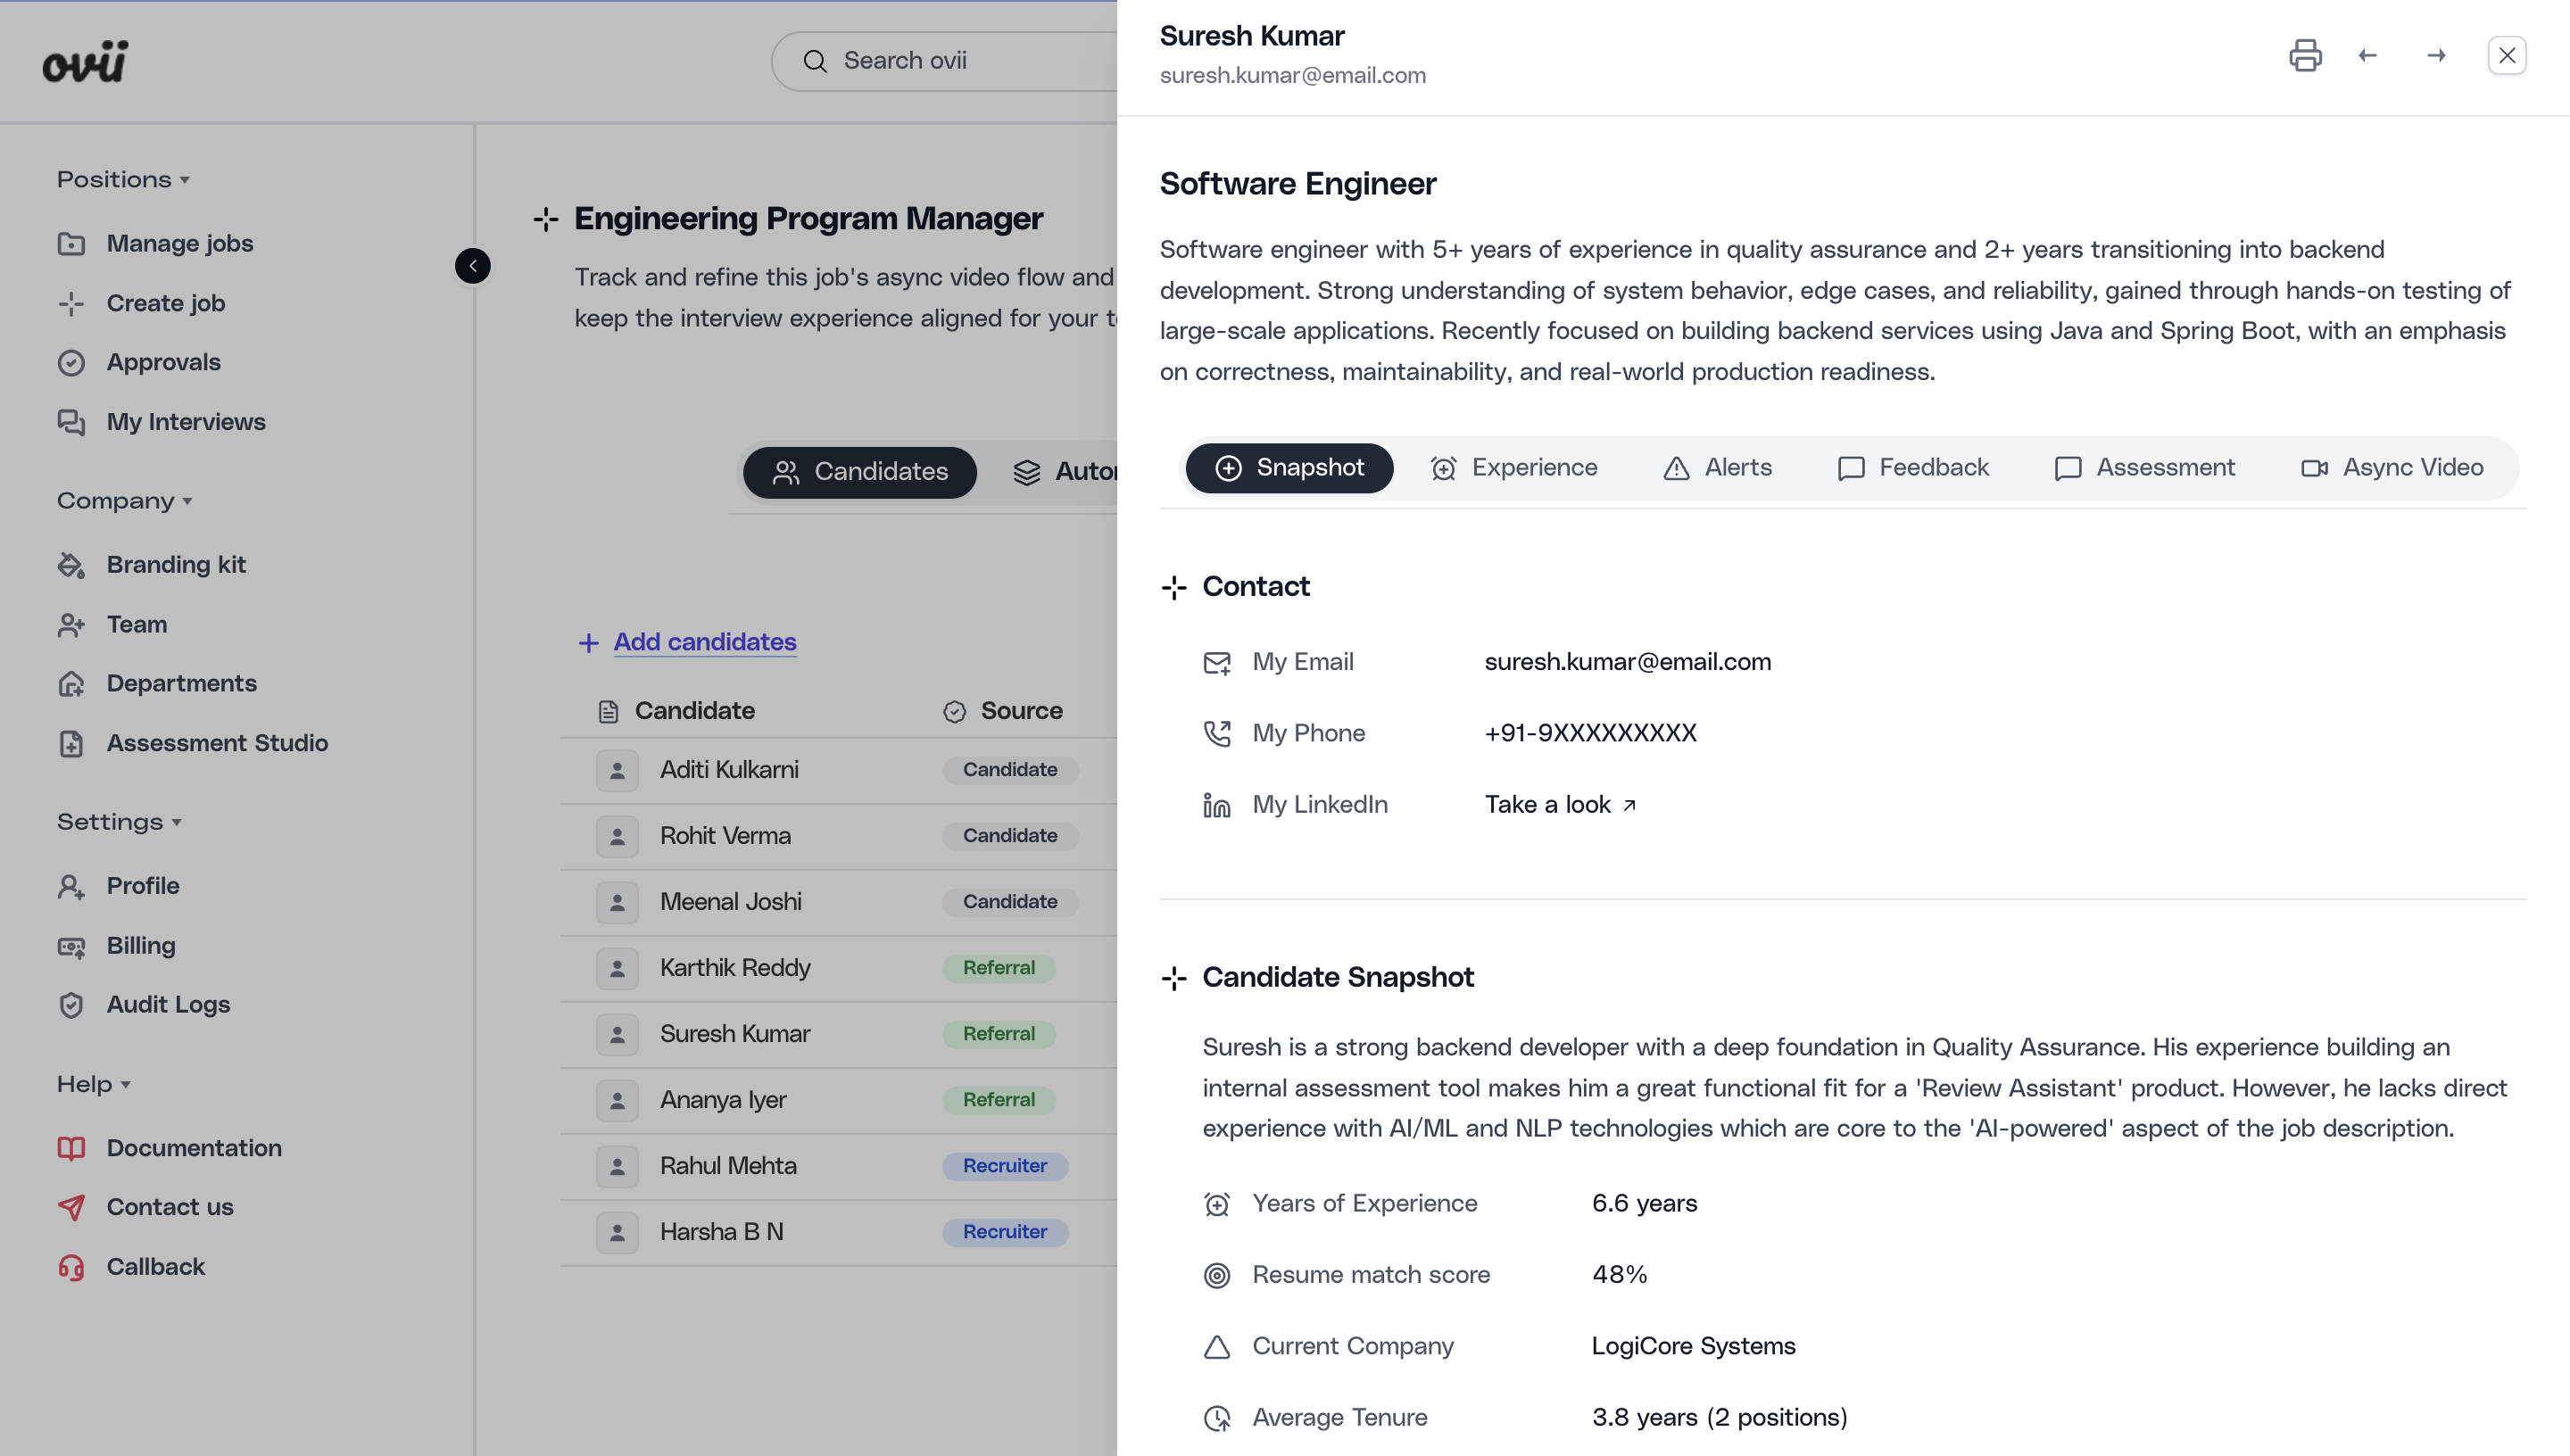Image resolution: width=2570 pixels, height=1456 pixels.
Task: Click the forward arrow to view next candidate
Action: point(2437,55)
